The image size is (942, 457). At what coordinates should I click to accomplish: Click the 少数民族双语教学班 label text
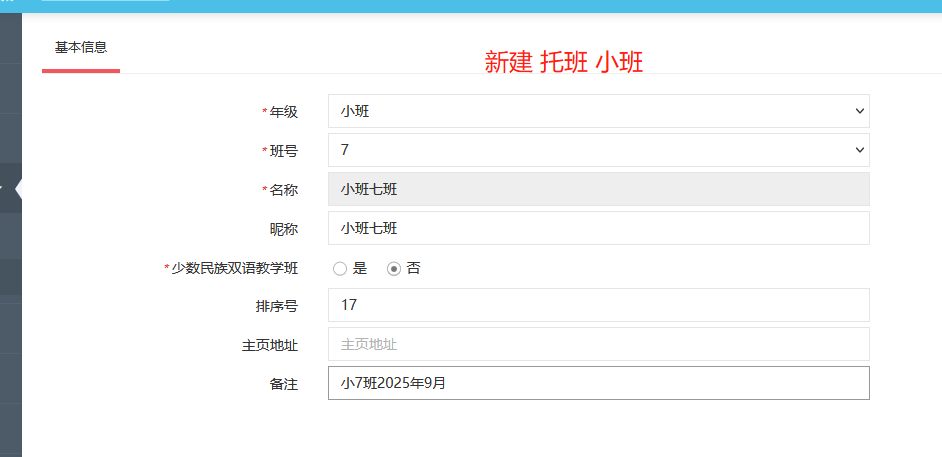[235, 269]
